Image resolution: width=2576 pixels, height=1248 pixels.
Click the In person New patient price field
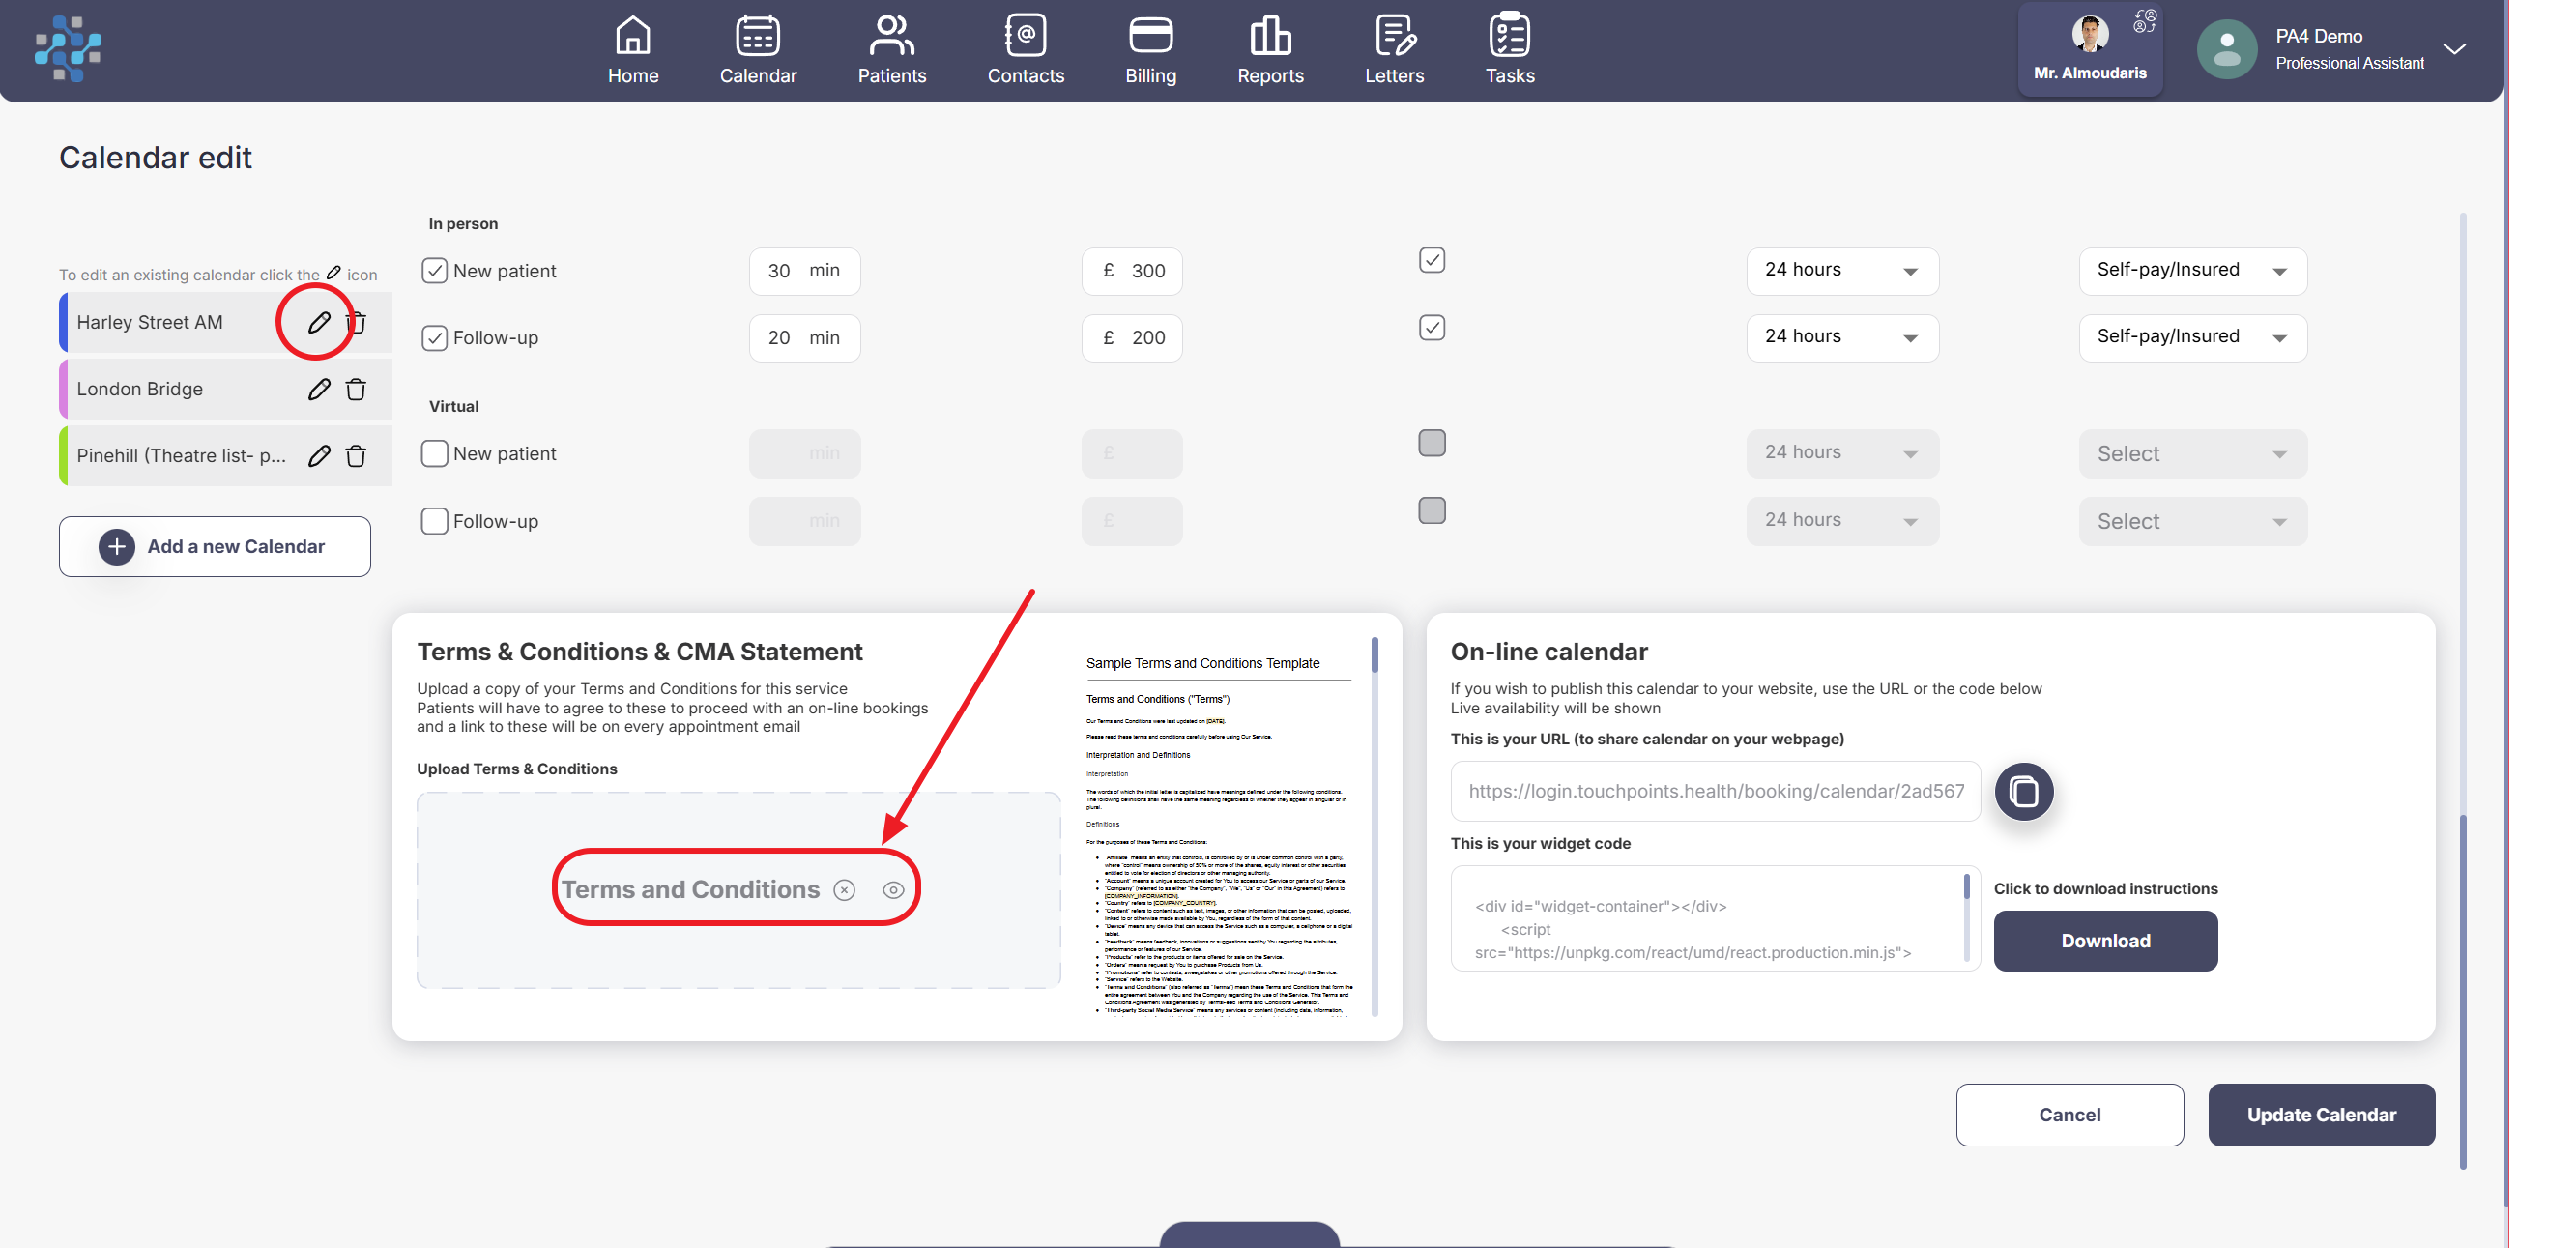[1132, 271]
